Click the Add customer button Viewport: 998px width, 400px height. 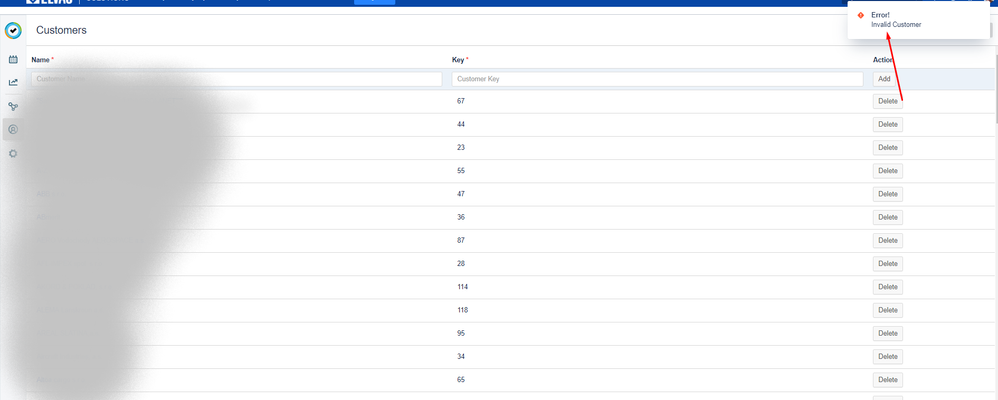pyautogui.click(x=884, y=79)
